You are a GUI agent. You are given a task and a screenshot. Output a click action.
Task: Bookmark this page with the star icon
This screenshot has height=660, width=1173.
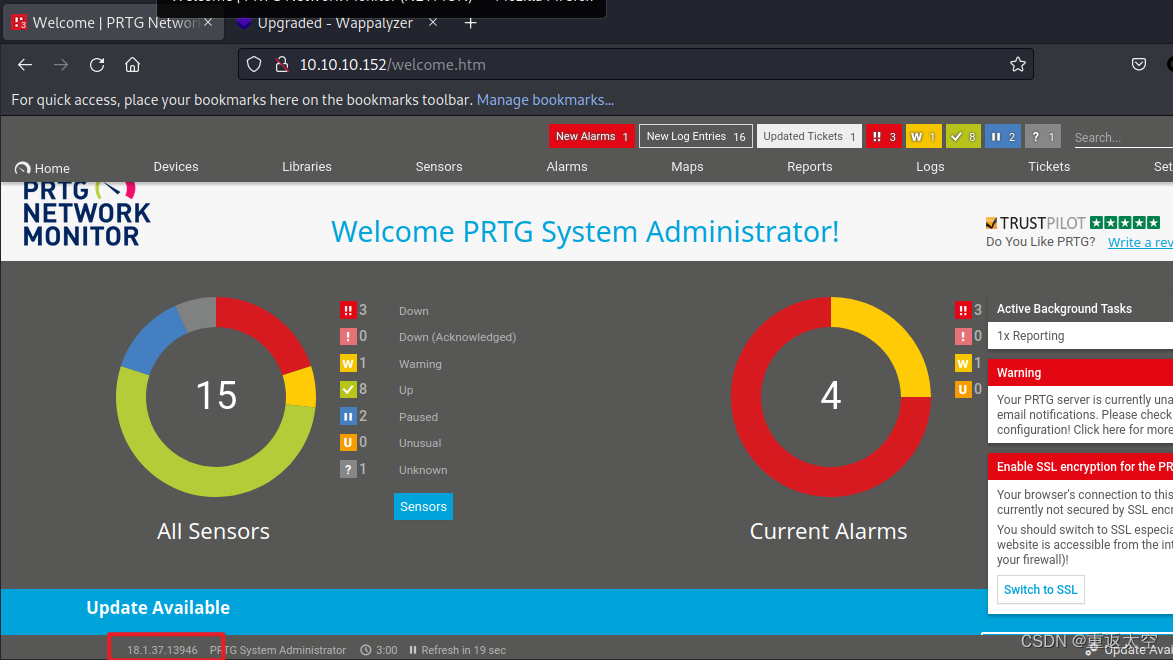pyautogui.click(x=1017, y=65)
